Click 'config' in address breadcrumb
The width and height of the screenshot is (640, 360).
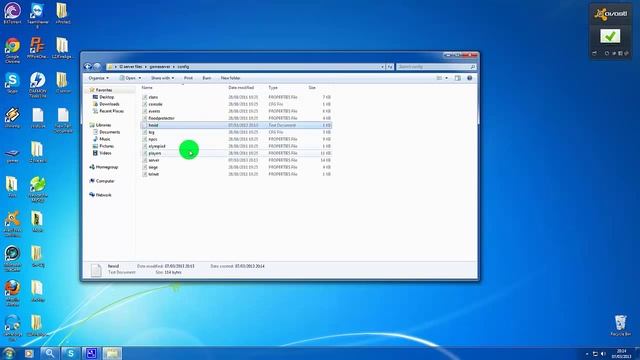click(x=183, y=67)
